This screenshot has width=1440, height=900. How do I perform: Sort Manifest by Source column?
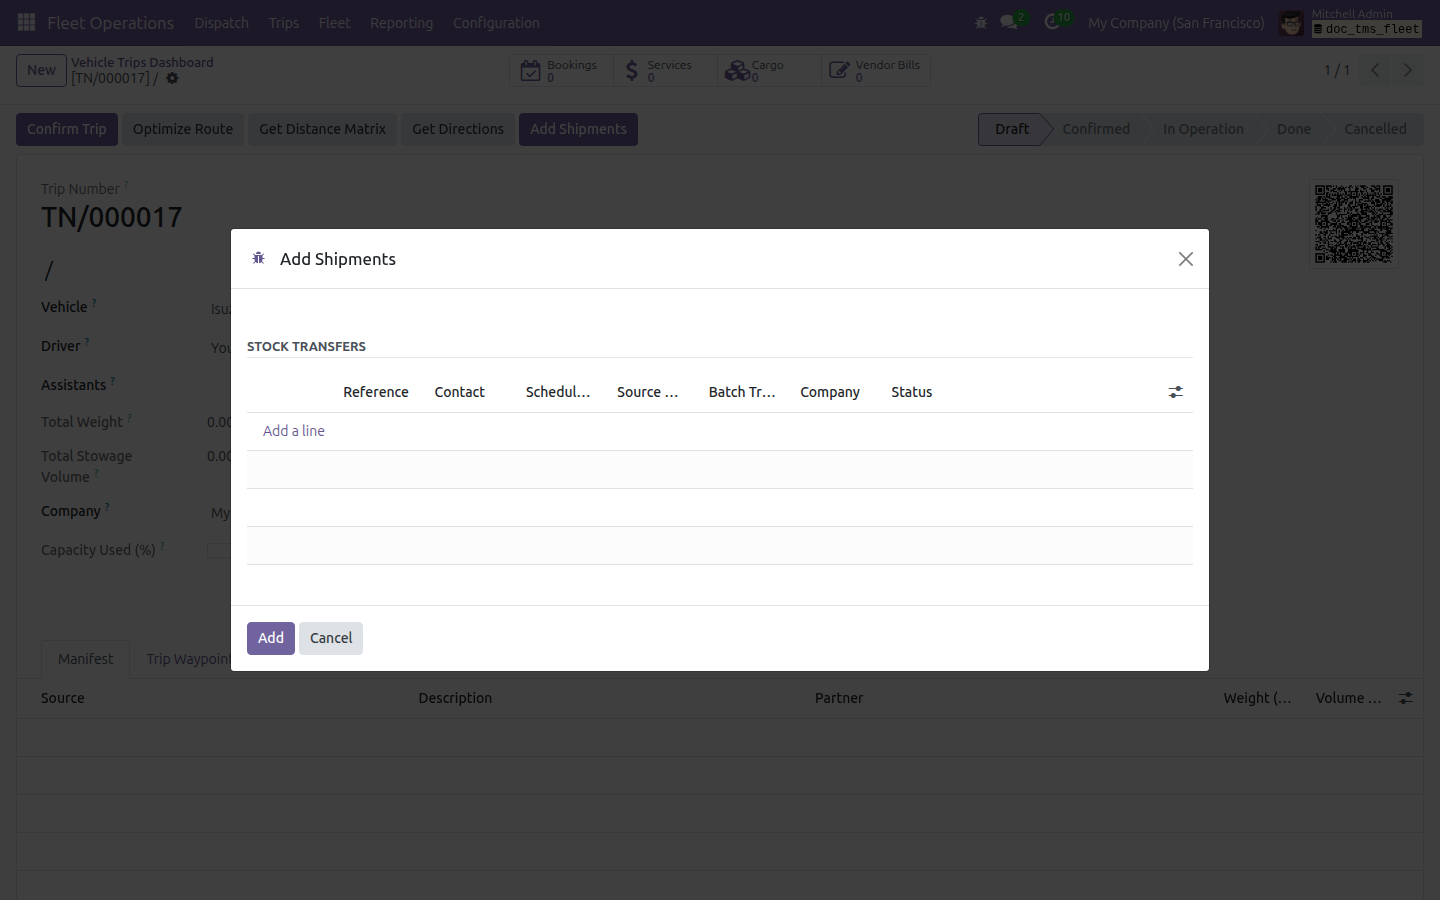[63, 698]
